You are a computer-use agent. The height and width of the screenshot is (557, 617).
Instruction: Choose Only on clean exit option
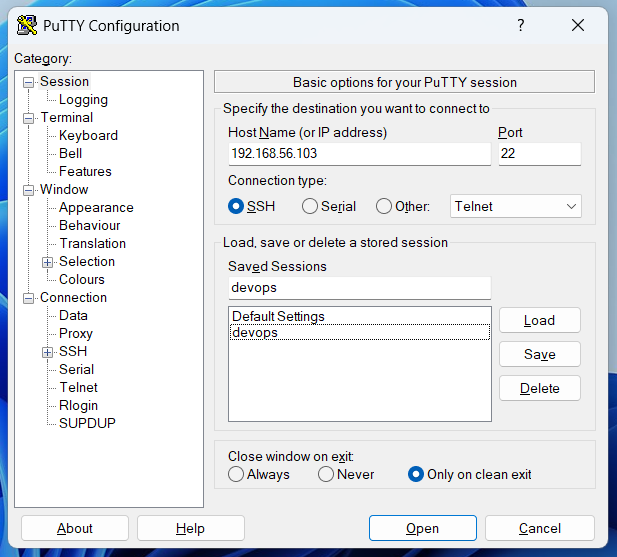(416, 474)
